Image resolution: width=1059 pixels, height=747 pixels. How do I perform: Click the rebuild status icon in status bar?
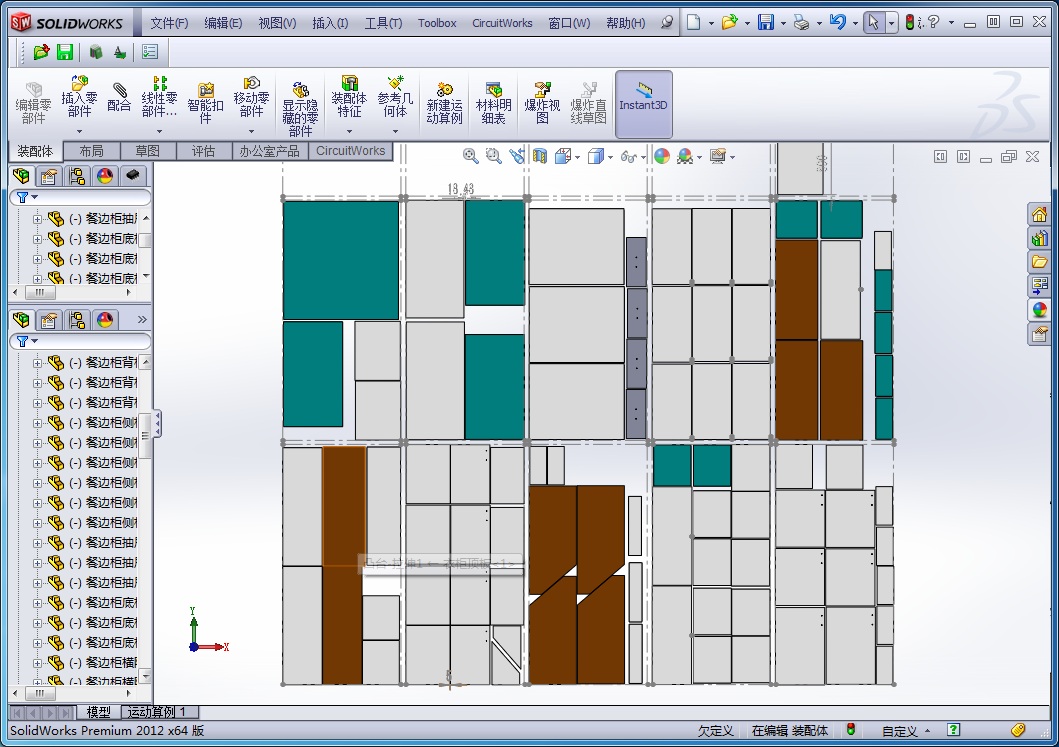point(850,730)
